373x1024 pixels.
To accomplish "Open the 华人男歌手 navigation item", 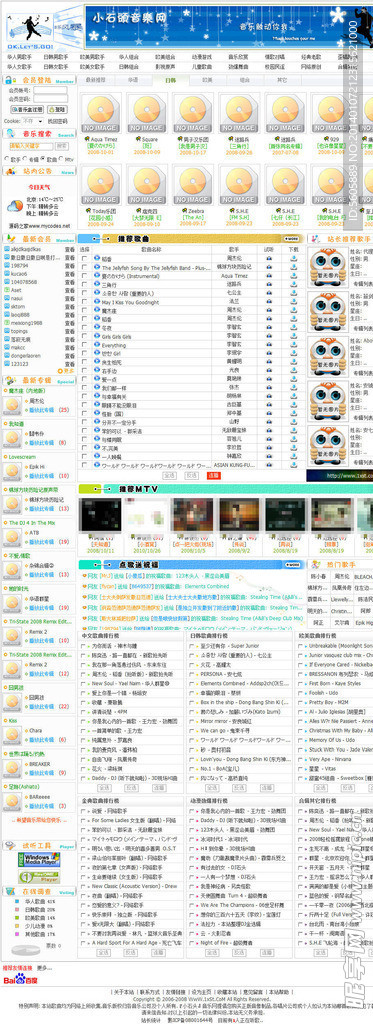I will (19, 57).
